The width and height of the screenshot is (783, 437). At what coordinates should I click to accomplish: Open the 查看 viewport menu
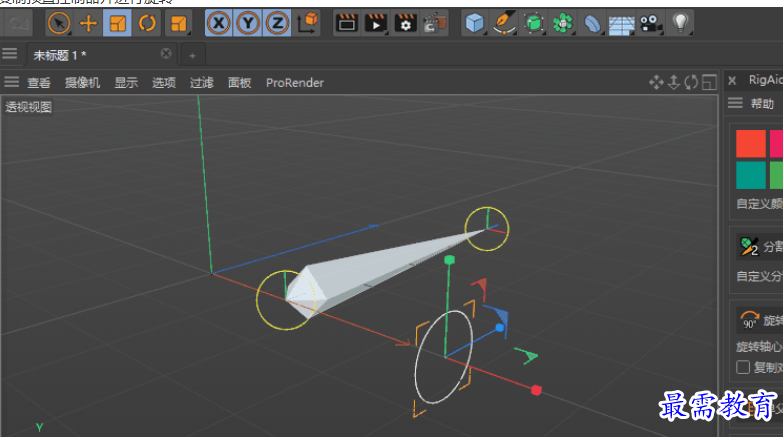click(x=39, y=82)
